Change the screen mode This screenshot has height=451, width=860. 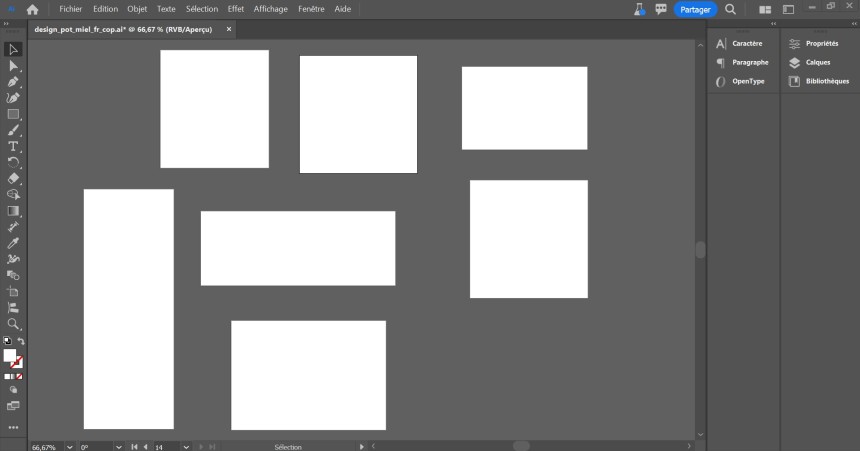pos(13,406)
